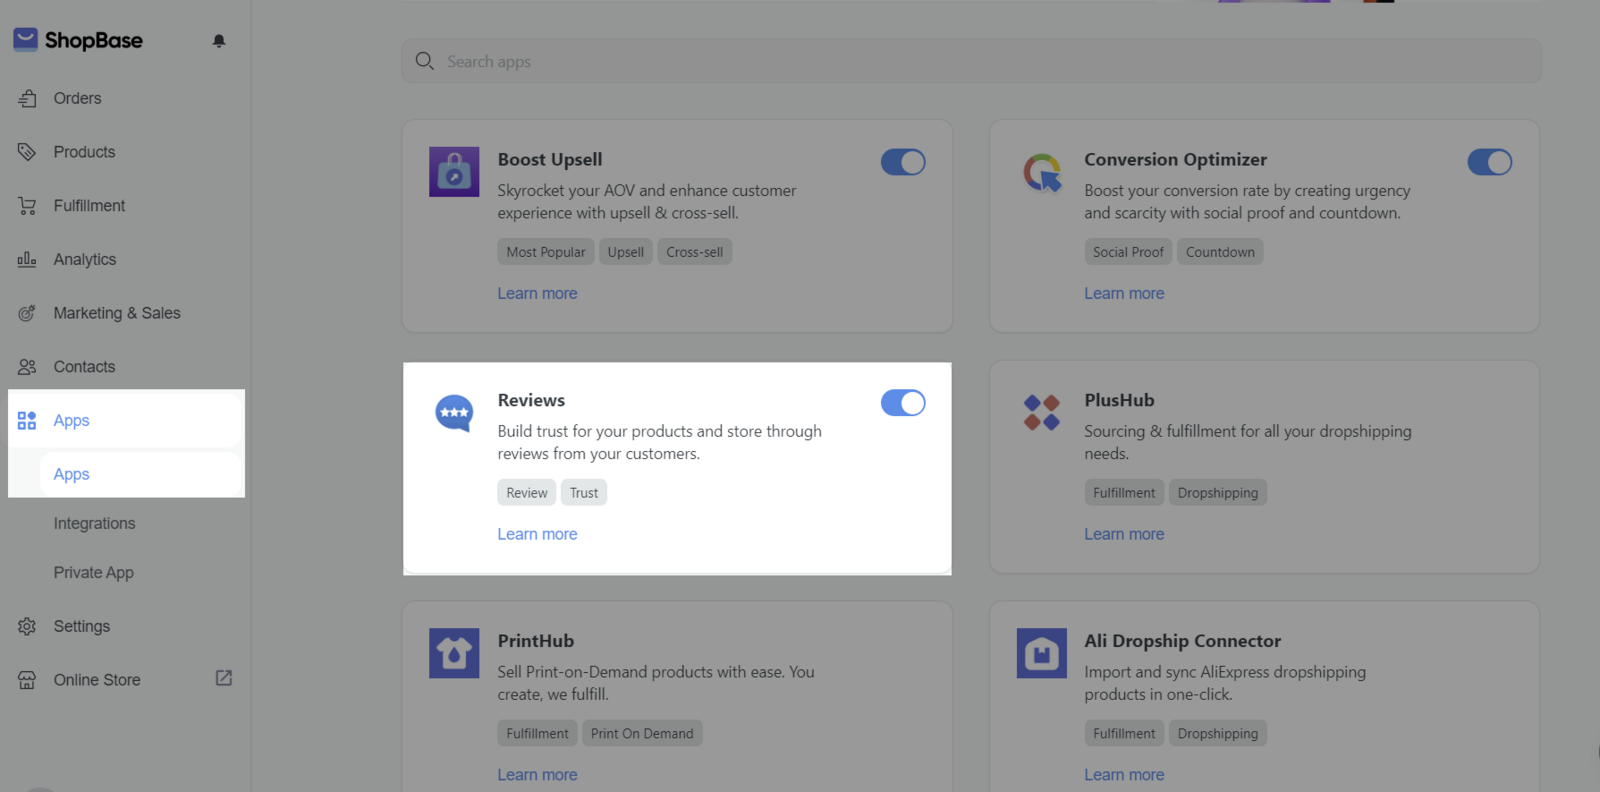Viewport: 1600px width, 792px height.
Task: Open Online Store in new tab icon
Action: [x=224, y=678]
